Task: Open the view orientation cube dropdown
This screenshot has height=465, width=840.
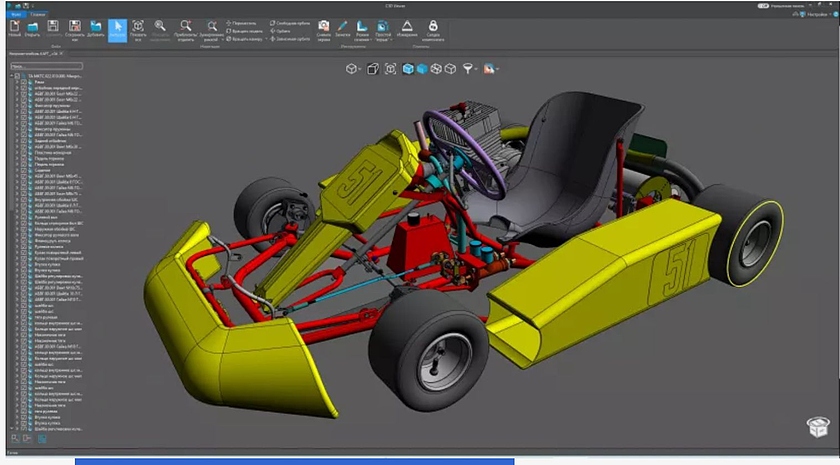Action: tap(353, 69)
